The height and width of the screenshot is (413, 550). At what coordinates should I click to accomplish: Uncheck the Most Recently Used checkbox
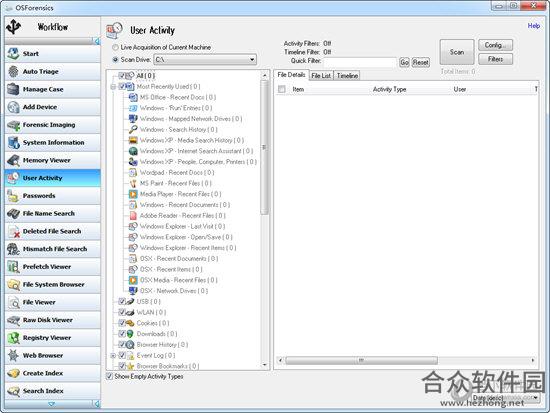tap(122, 86)
